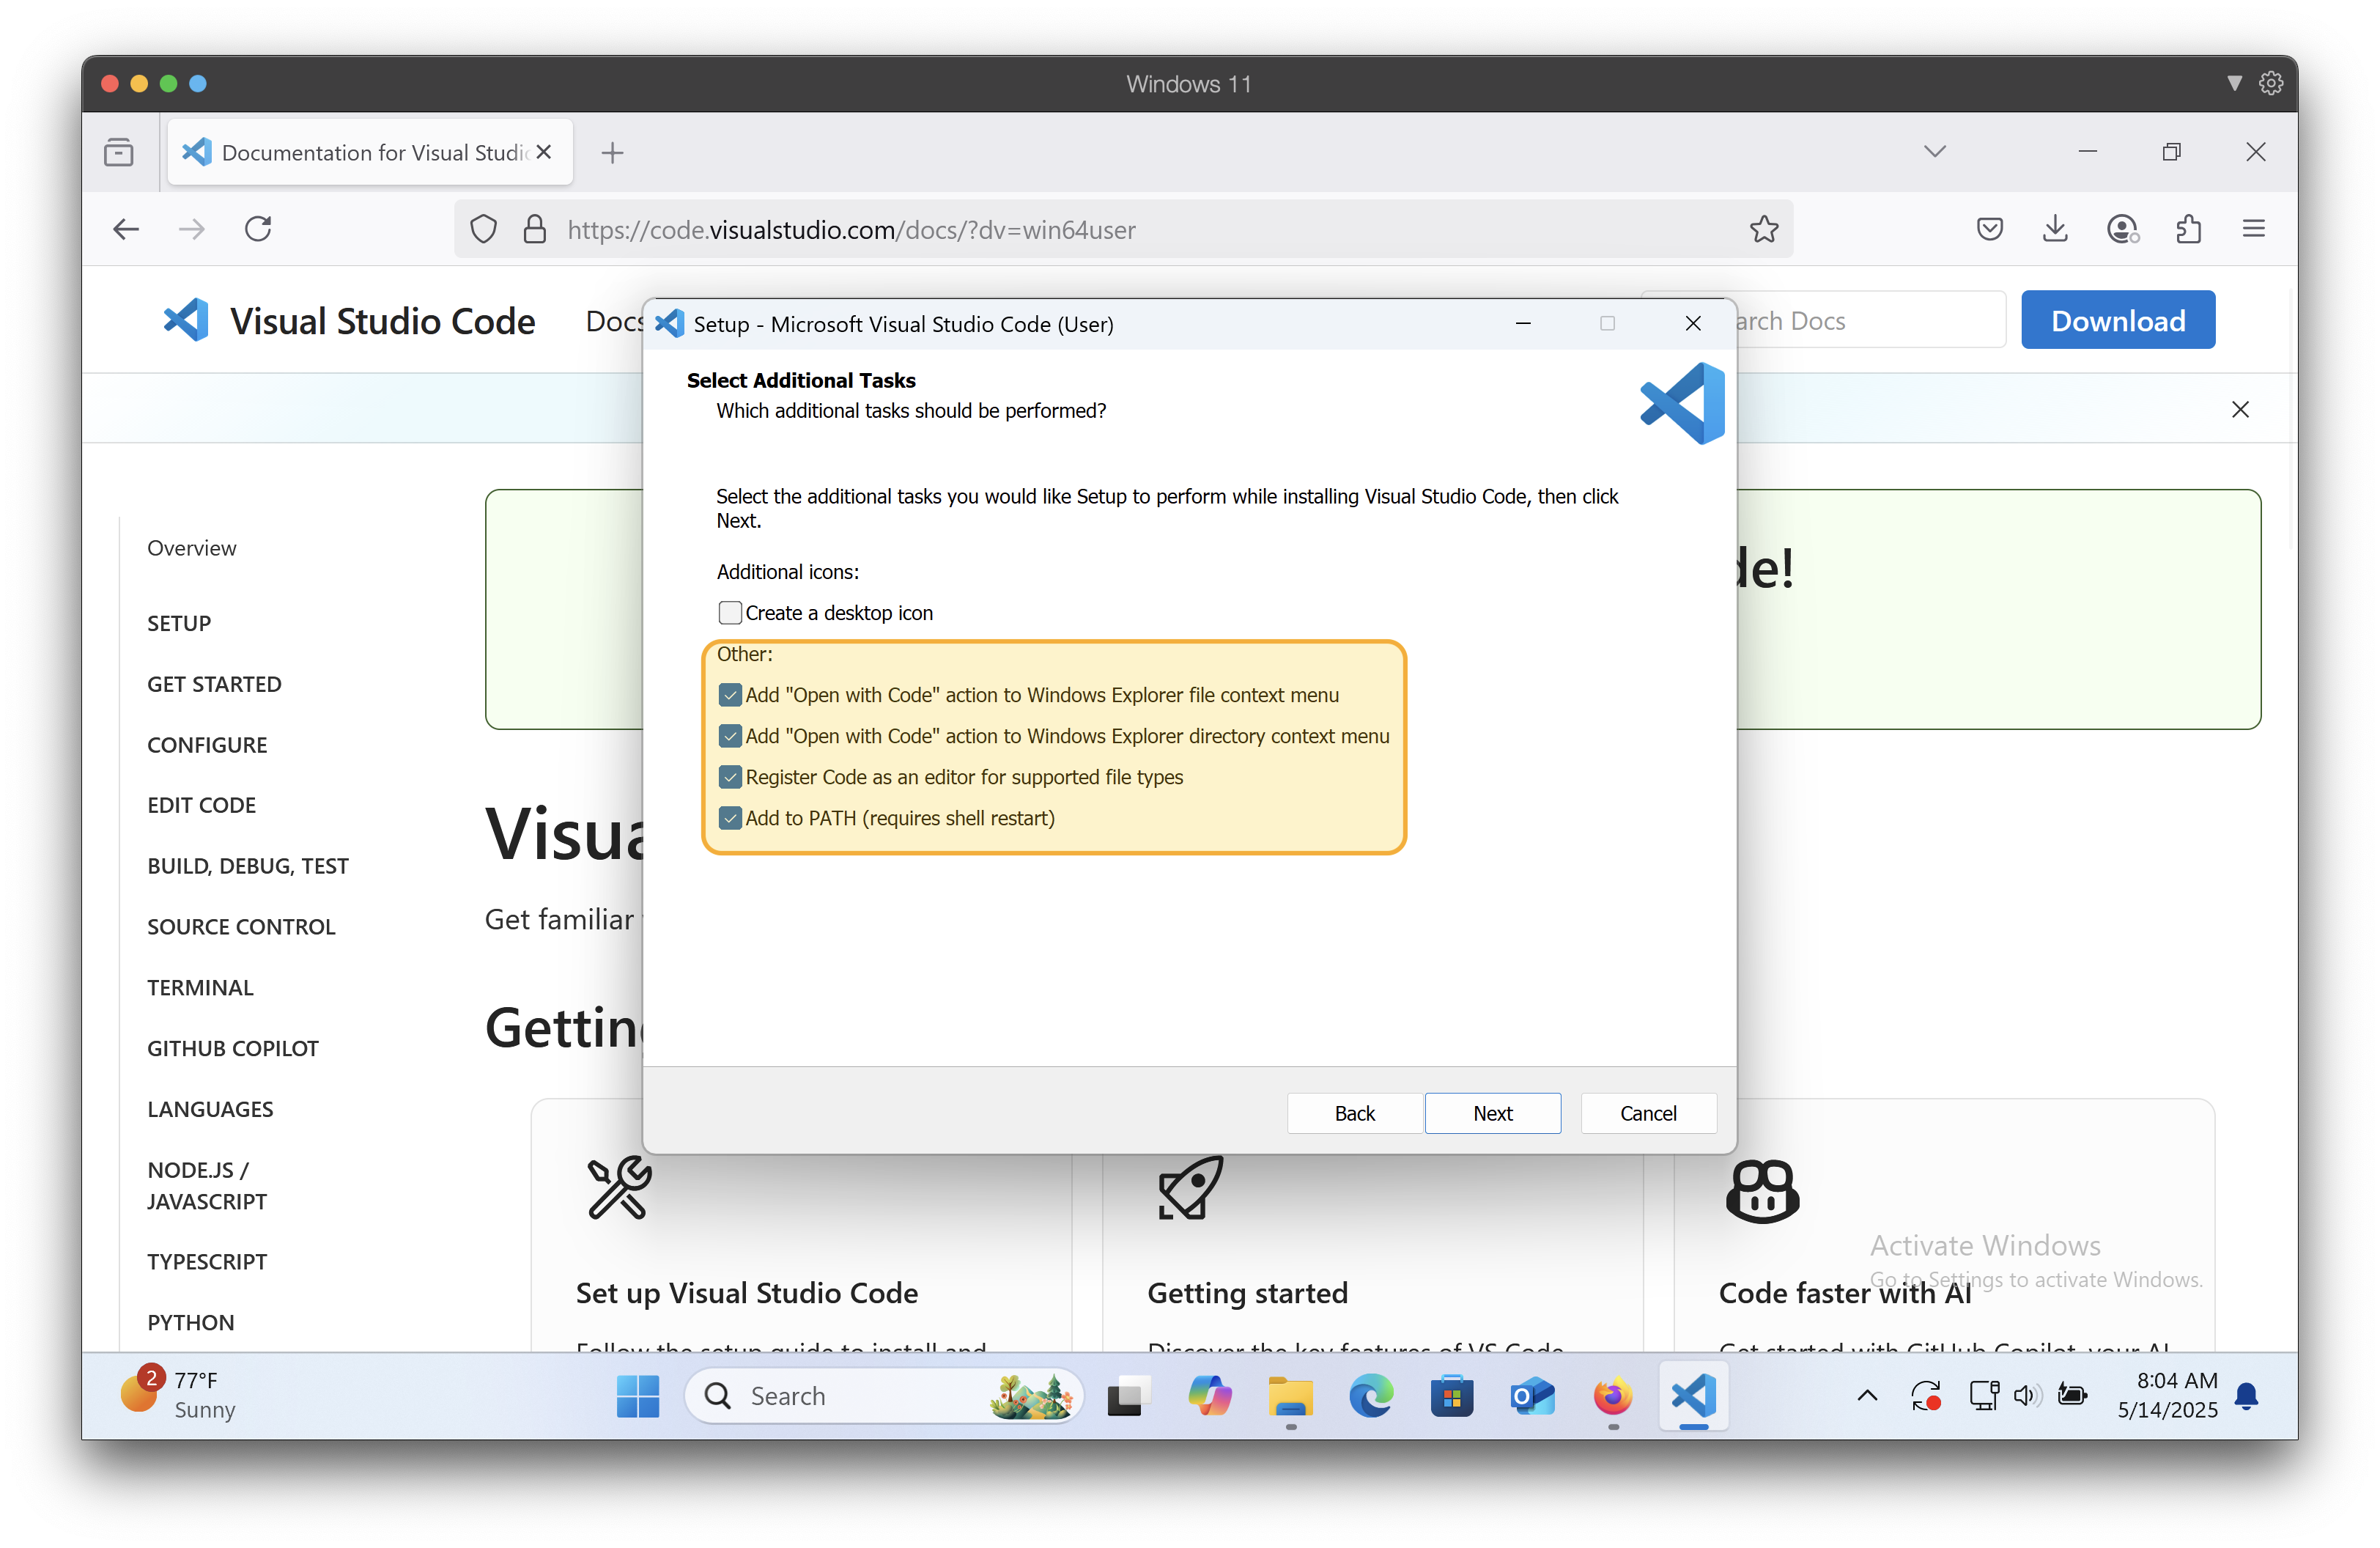Open File Explorer from the taskbar
The width and height of the screenshot is (2380, 1548).
(x=1290, y=1395)
